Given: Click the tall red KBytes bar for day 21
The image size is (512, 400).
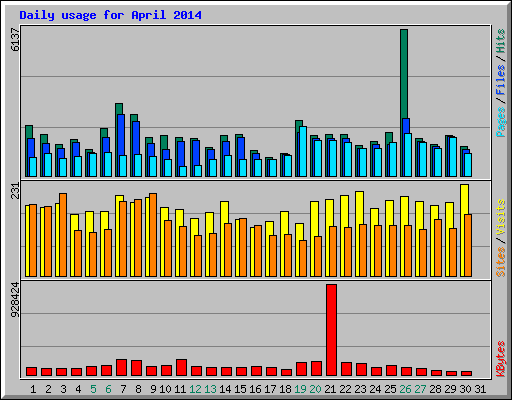Looking at the screenshot, I should coord(331,330).
